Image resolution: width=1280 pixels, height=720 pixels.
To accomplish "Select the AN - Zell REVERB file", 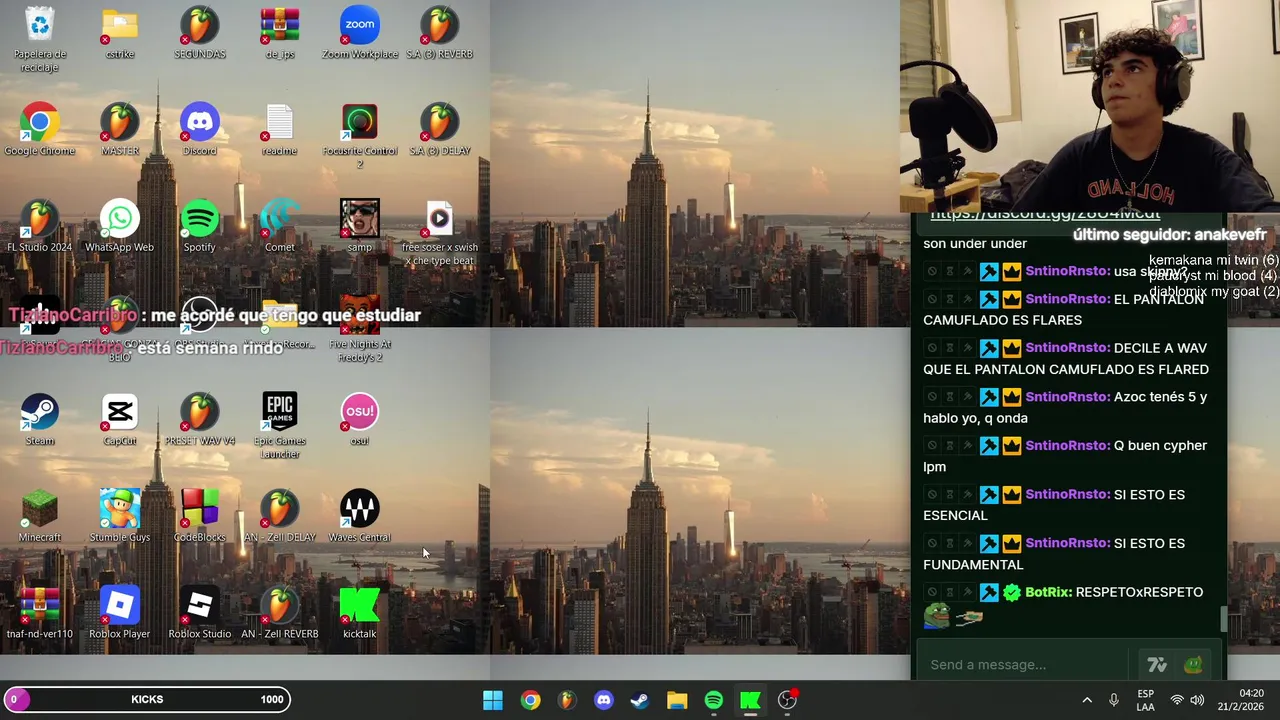I will click(x=280, y=613).
